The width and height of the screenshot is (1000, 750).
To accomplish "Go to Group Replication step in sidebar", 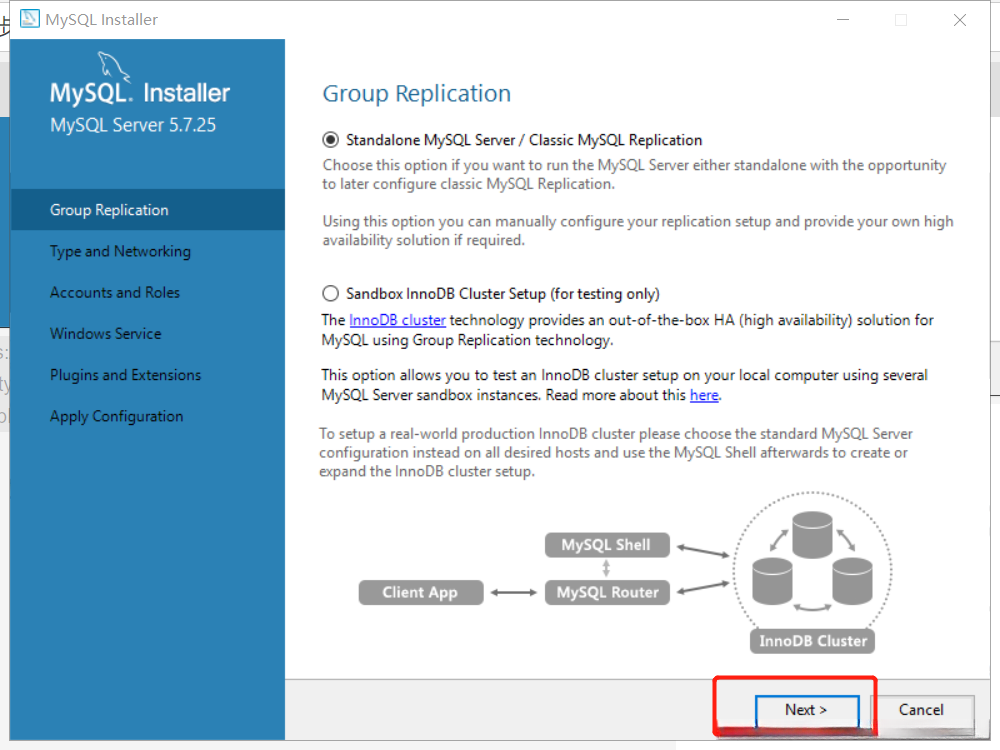I will [147, 210].
